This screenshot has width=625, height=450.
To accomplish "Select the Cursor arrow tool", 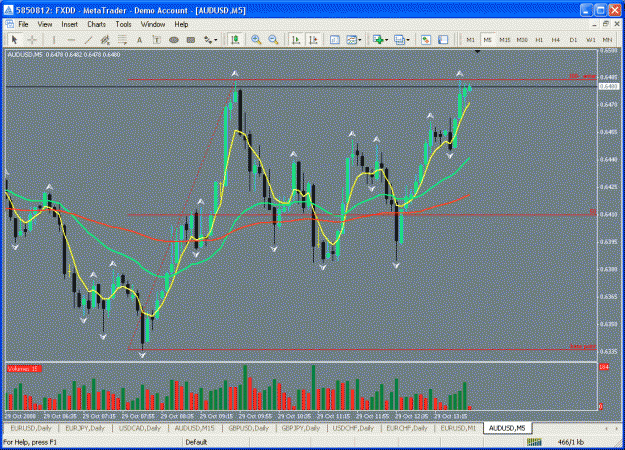I will pyautogui.click(x=14, y=39).
